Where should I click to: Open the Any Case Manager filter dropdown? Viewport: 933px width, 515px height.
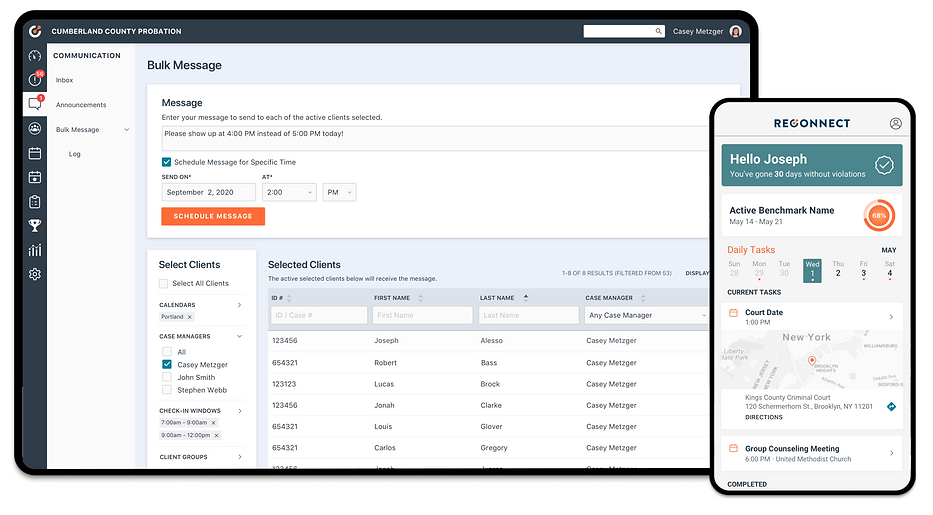647,315
